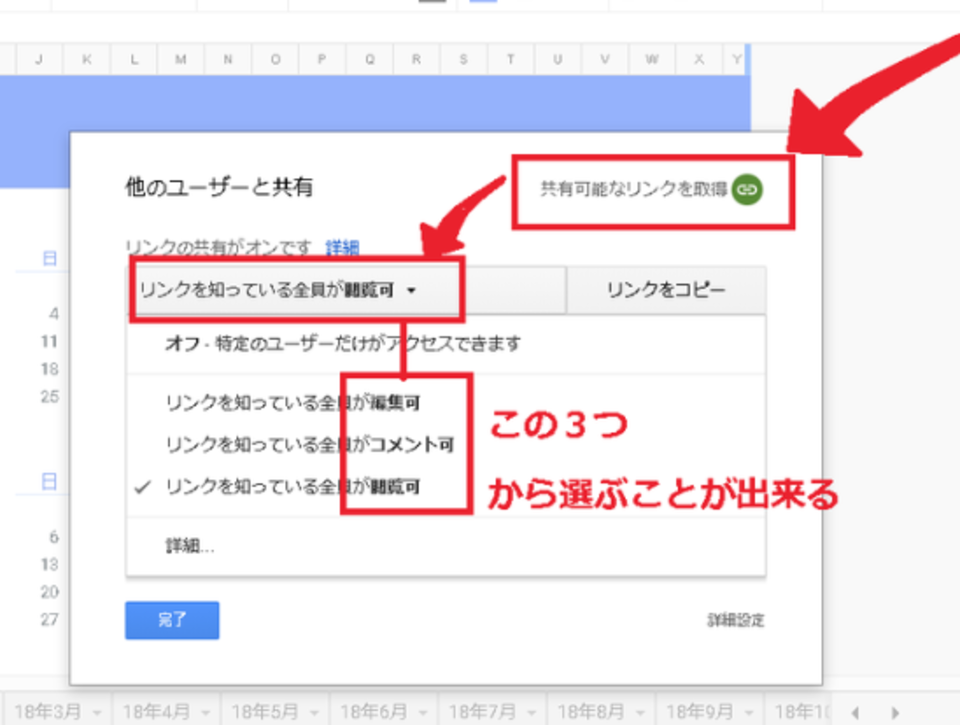Select column S header
Screen dimensions: 960x725
click(463, 59)
